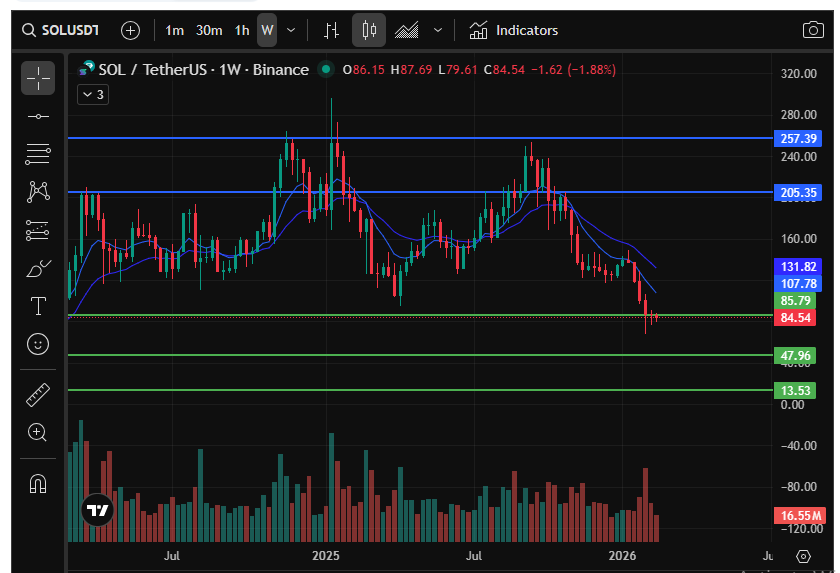Click the 2026 label on time axis
The height and width of the screenshot is (573, 840).
[x=622, y=556]
